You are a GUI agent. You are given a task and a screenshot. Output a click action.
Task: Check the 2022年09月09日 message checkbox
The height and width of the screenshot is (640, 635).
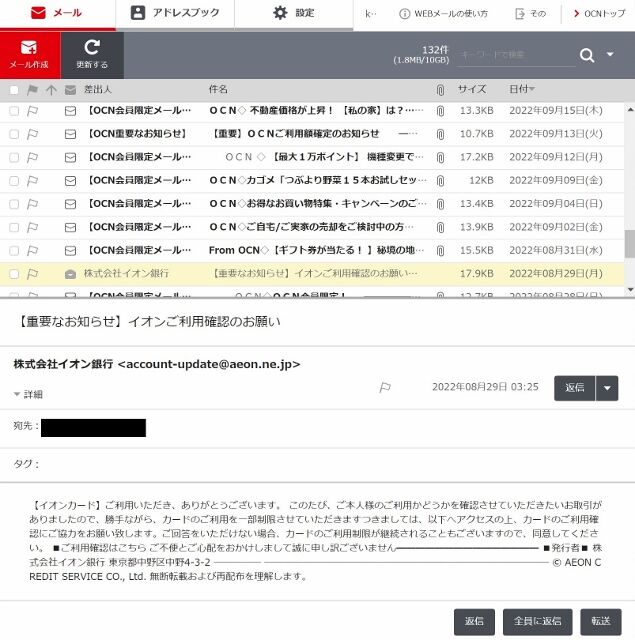coord(14,181)
